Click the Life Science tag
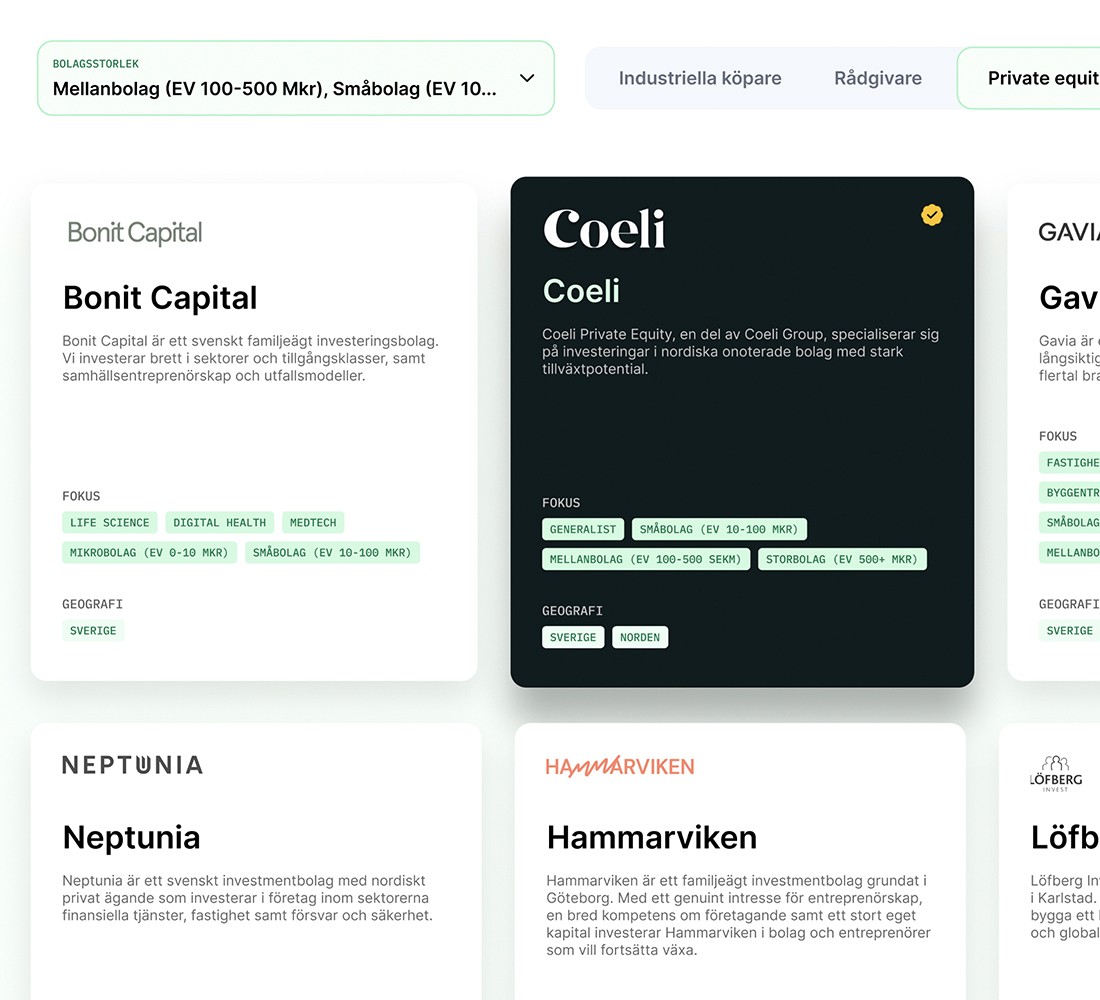 tap(109, 523)
